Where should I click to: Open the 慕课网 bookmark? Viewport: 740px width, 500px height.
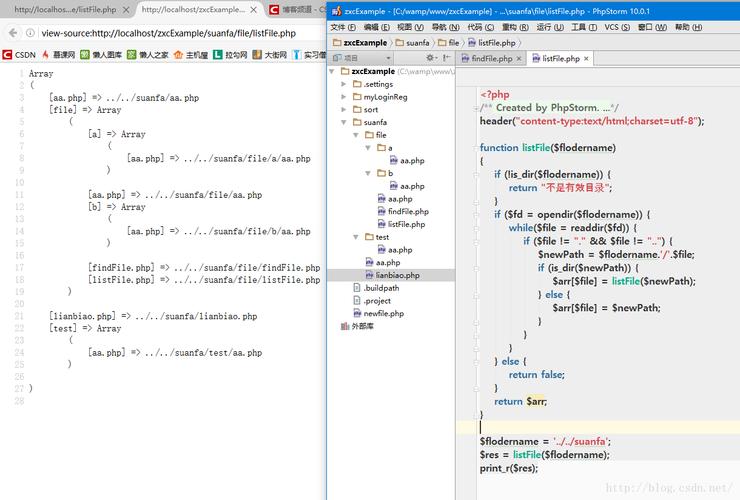point(59,55)
